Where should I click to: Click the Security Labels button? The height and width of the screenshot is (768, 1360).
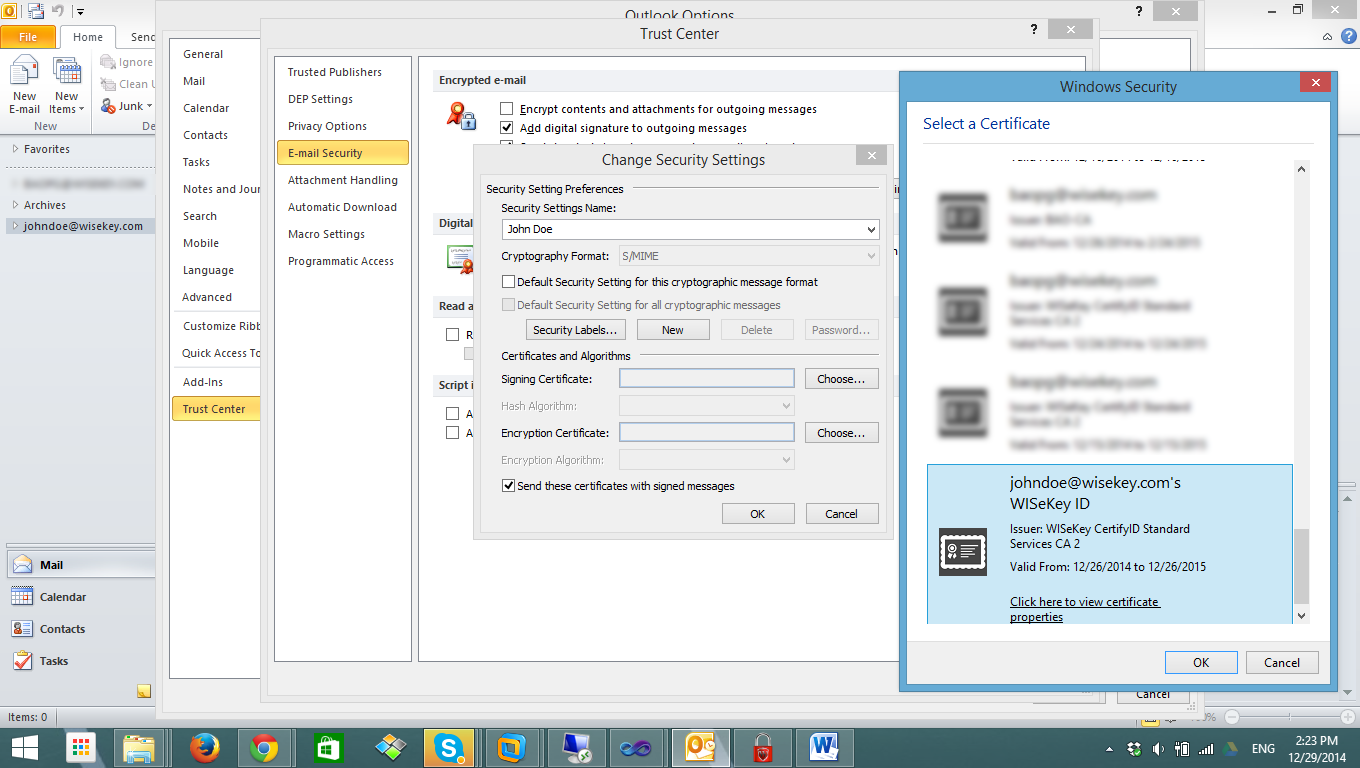pyautogui.click(x=575, y=330)
